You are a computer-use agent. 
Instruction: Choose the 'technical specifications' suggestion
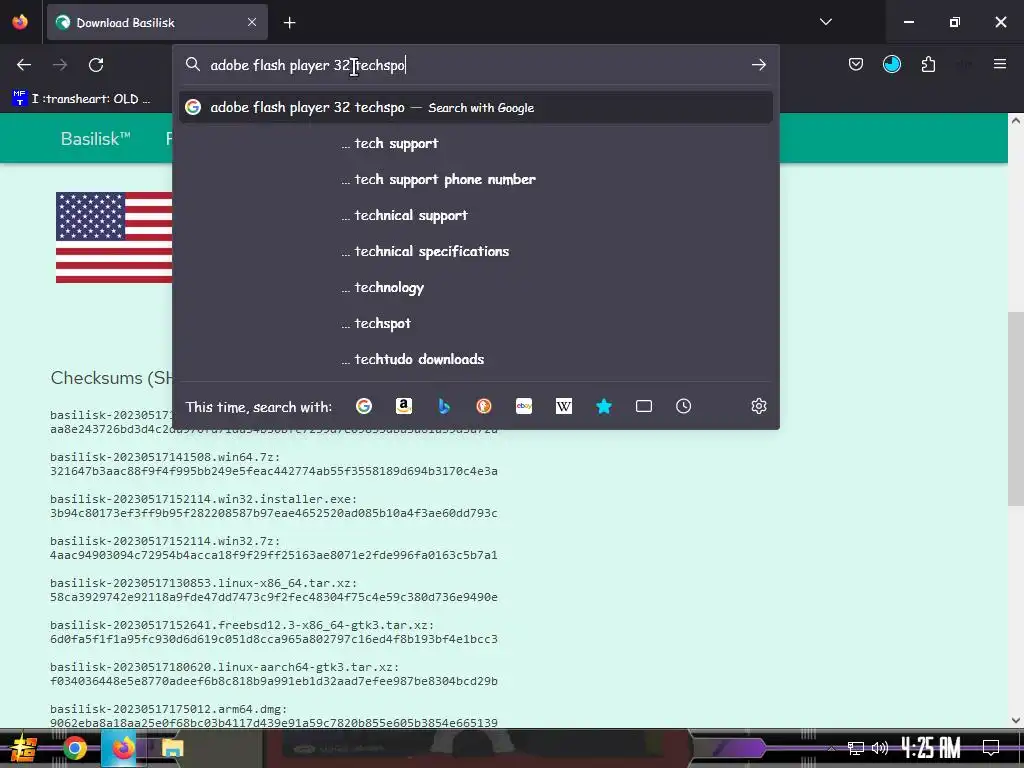tap(475, 251)
